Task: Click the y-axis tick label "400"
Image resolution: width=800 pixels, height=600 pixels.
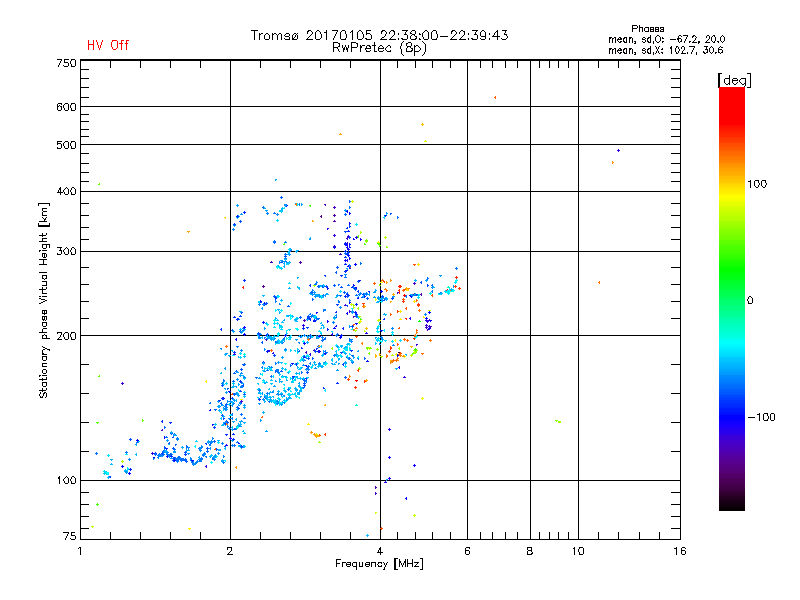Action: tap(66, 192)
